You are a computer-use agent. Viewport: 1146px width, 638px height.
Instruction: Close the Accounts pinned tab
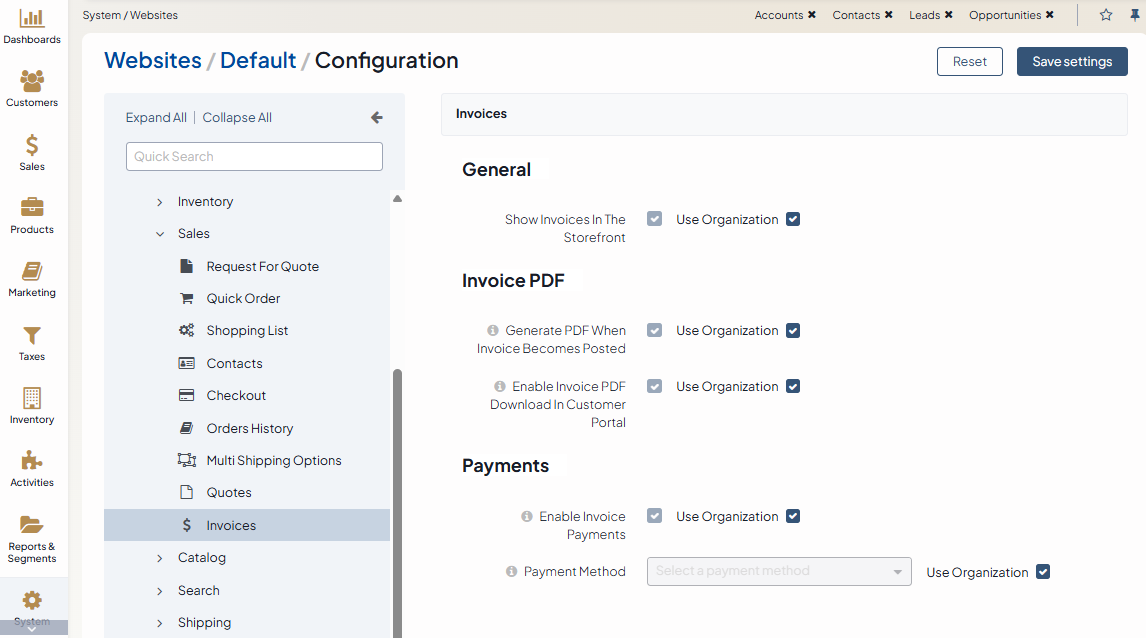(812, 15)
